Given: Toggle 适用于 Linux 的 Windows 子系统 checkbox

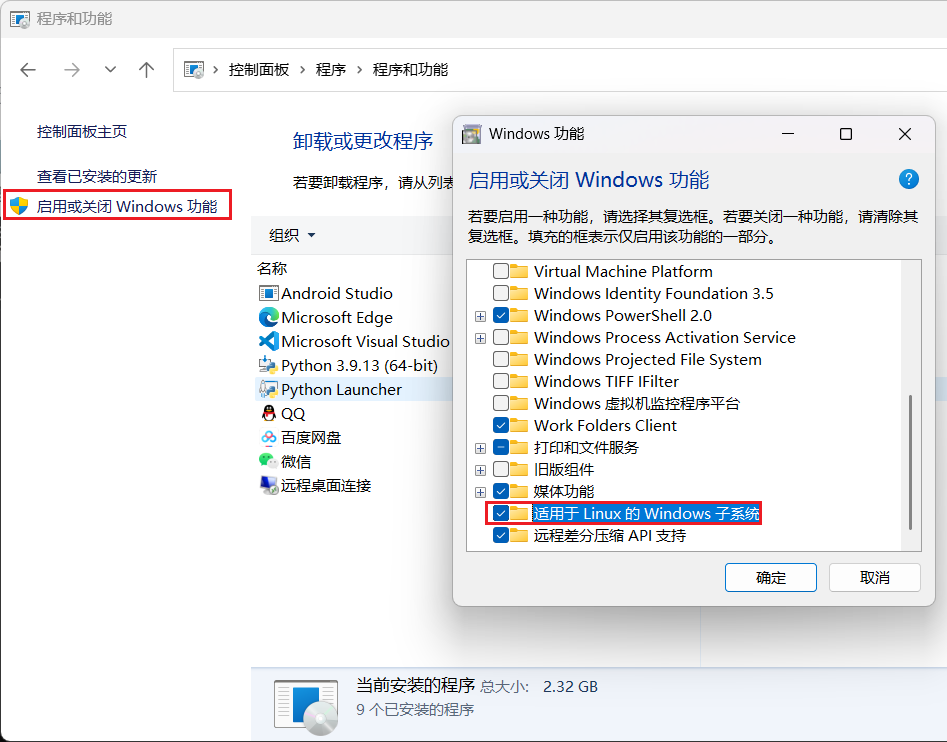Looking at the screenshot, I should tap(501, 513).
